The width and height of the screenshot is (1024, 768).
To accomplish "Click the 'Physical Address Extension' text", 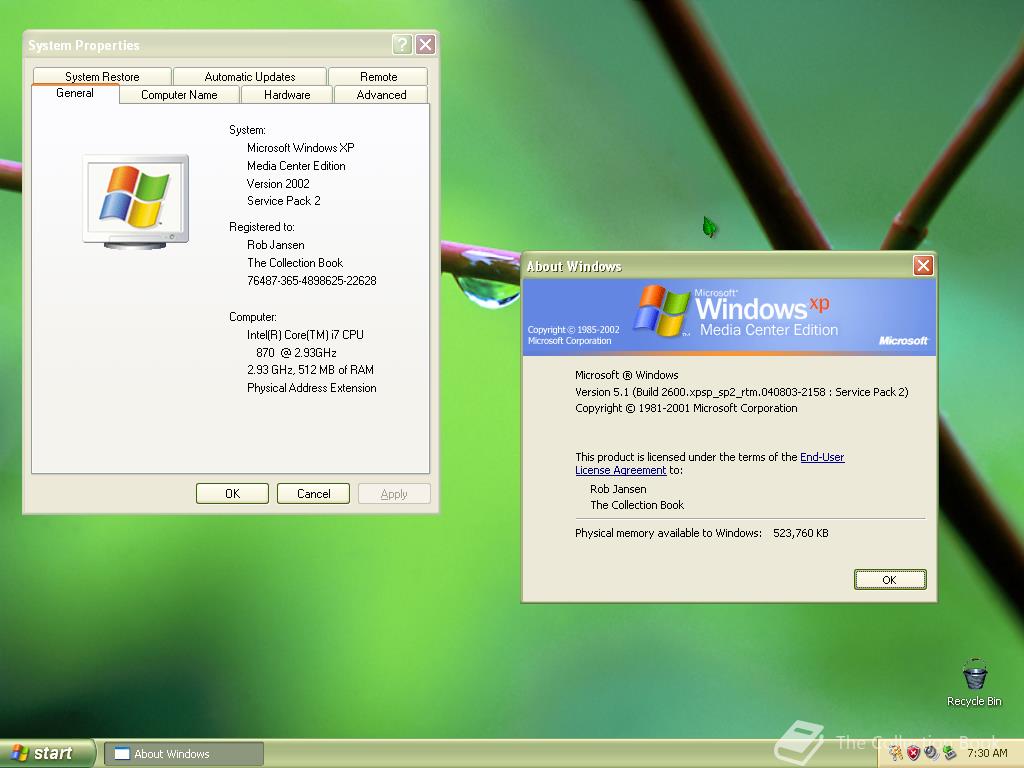I will point(312,388).
